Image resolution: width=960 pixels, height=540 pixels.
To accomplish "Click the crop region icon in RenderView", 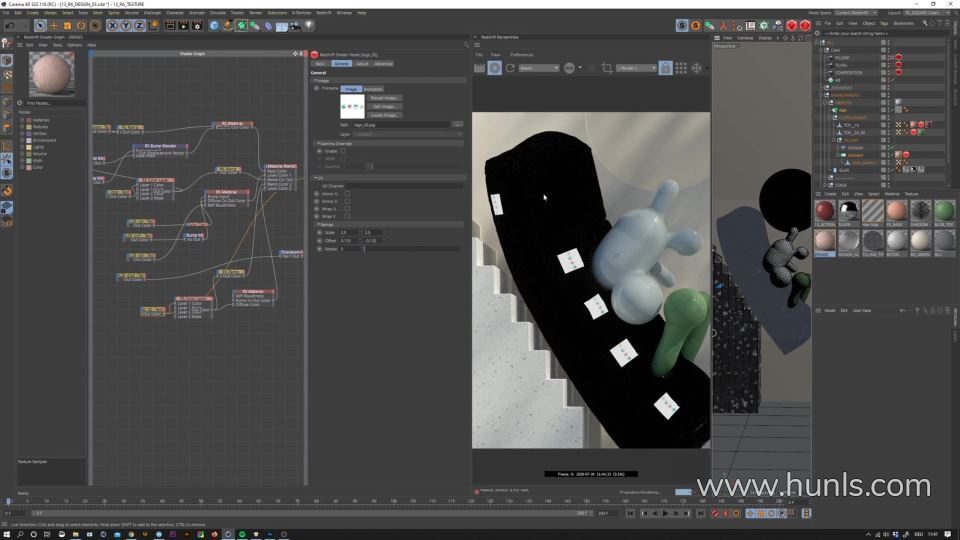I will 607,68.
